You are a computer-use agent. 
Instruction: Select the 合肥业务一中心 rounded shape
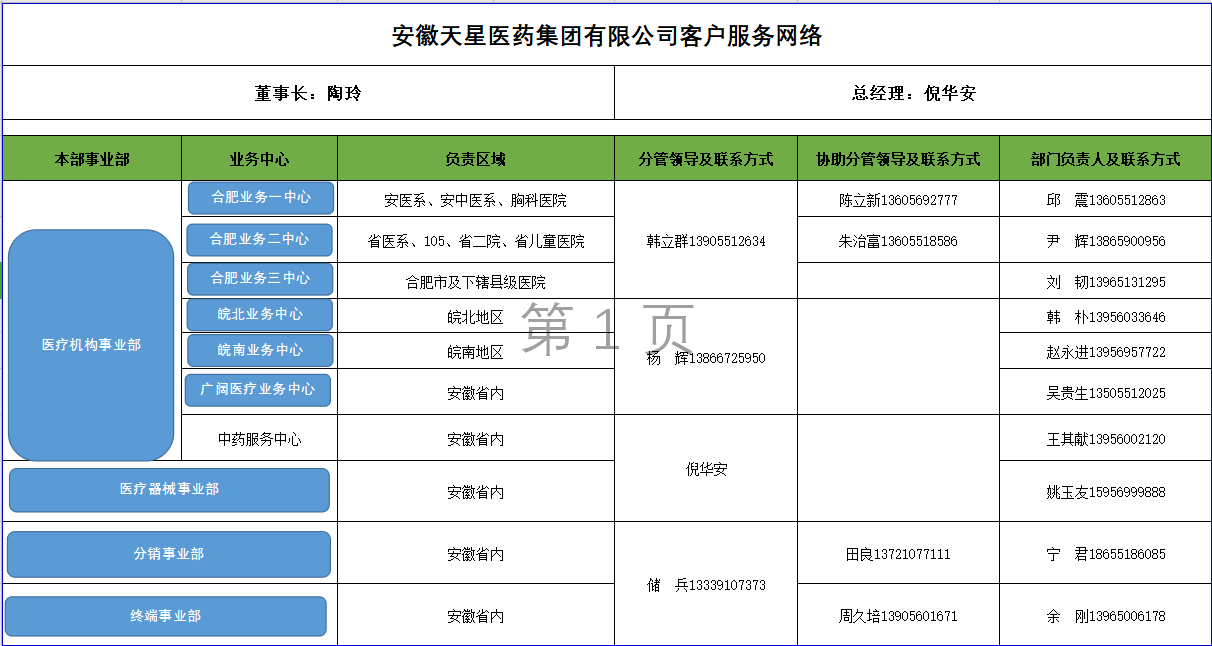coord(261,198)
